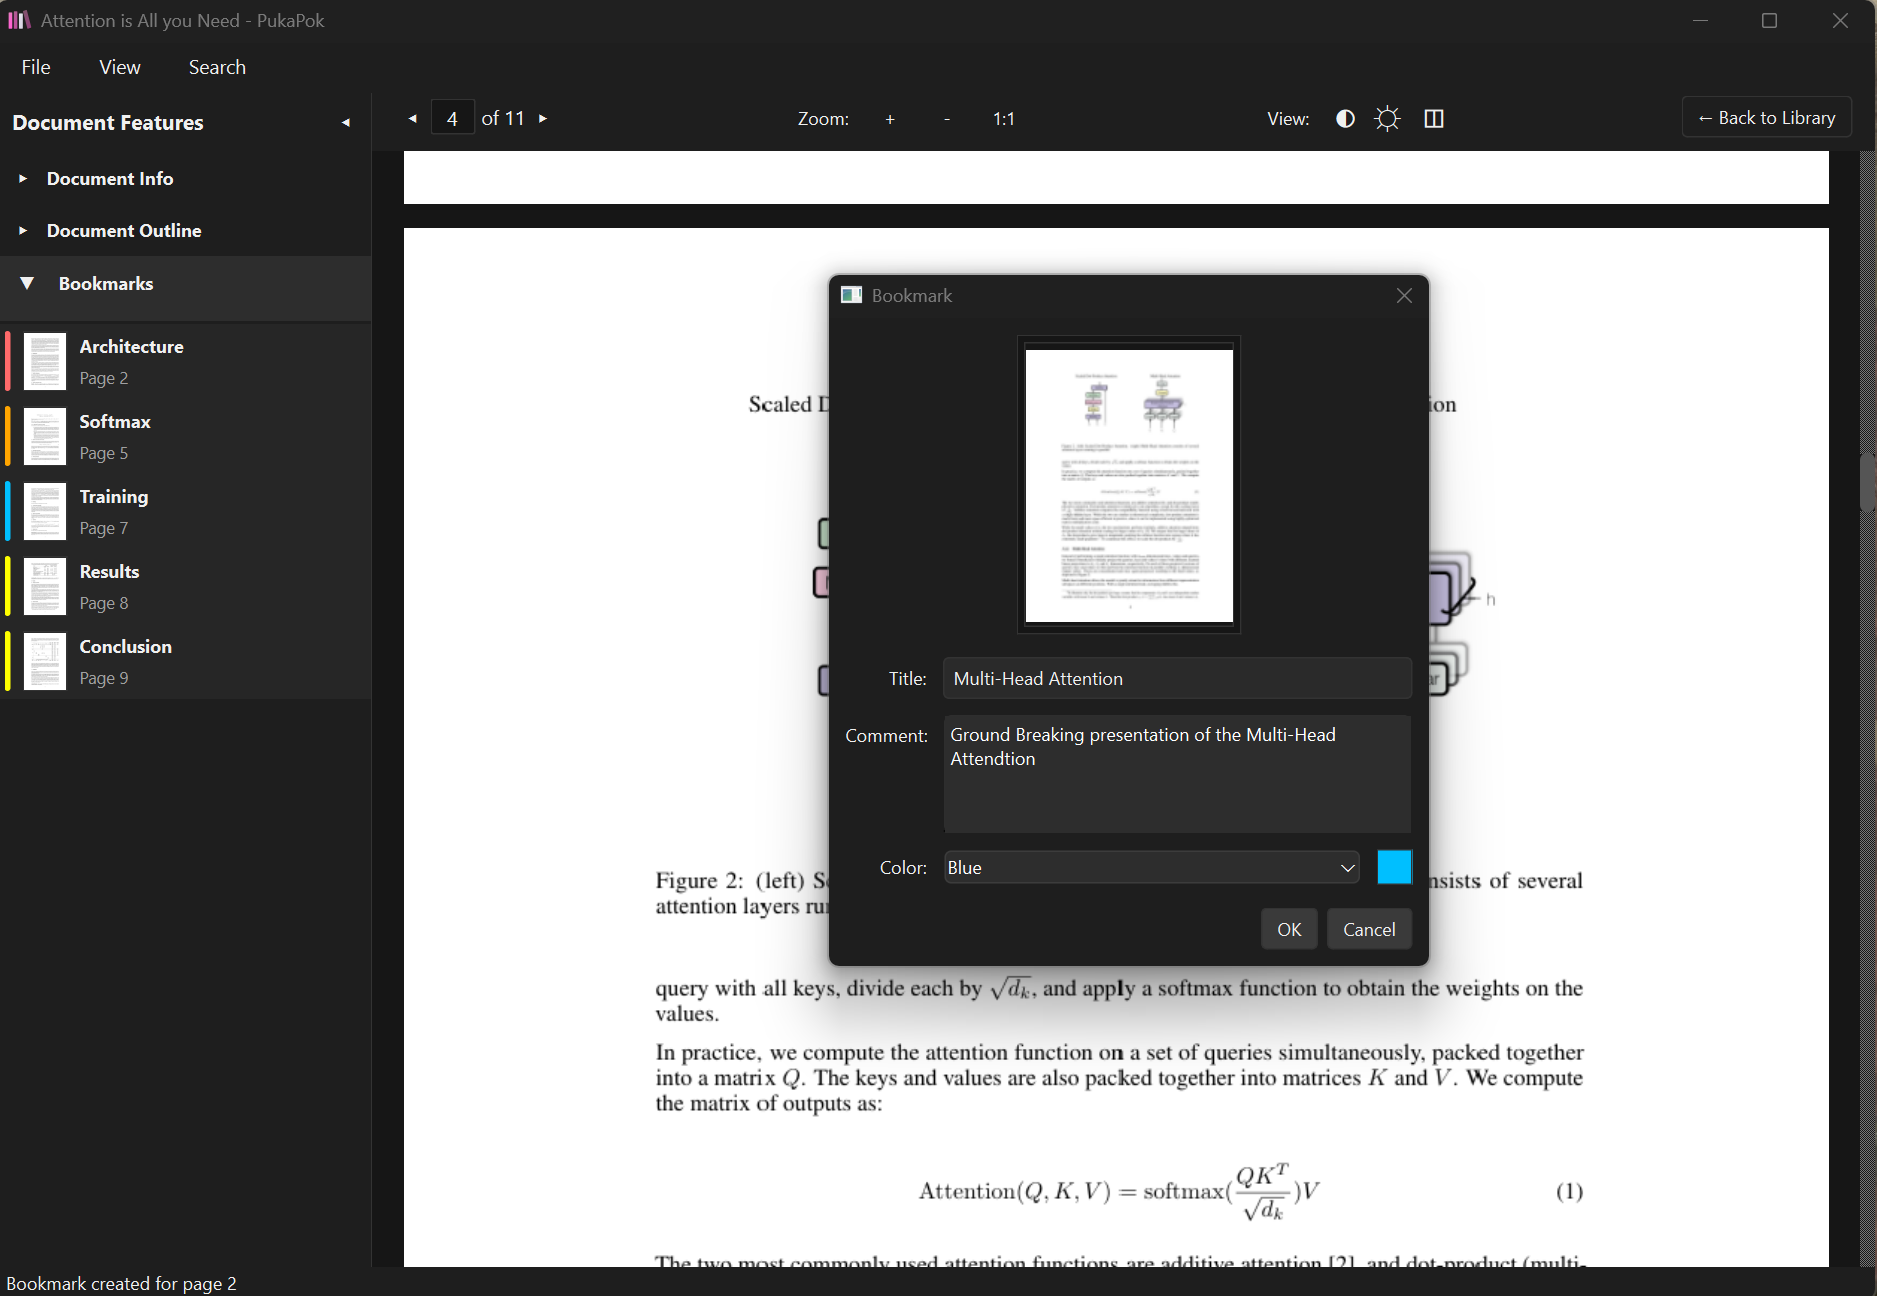This screenshot has width=1877, height=1296.
Task: Open the Softmax bookmark thumbnail
Action: tap(45, 437)
